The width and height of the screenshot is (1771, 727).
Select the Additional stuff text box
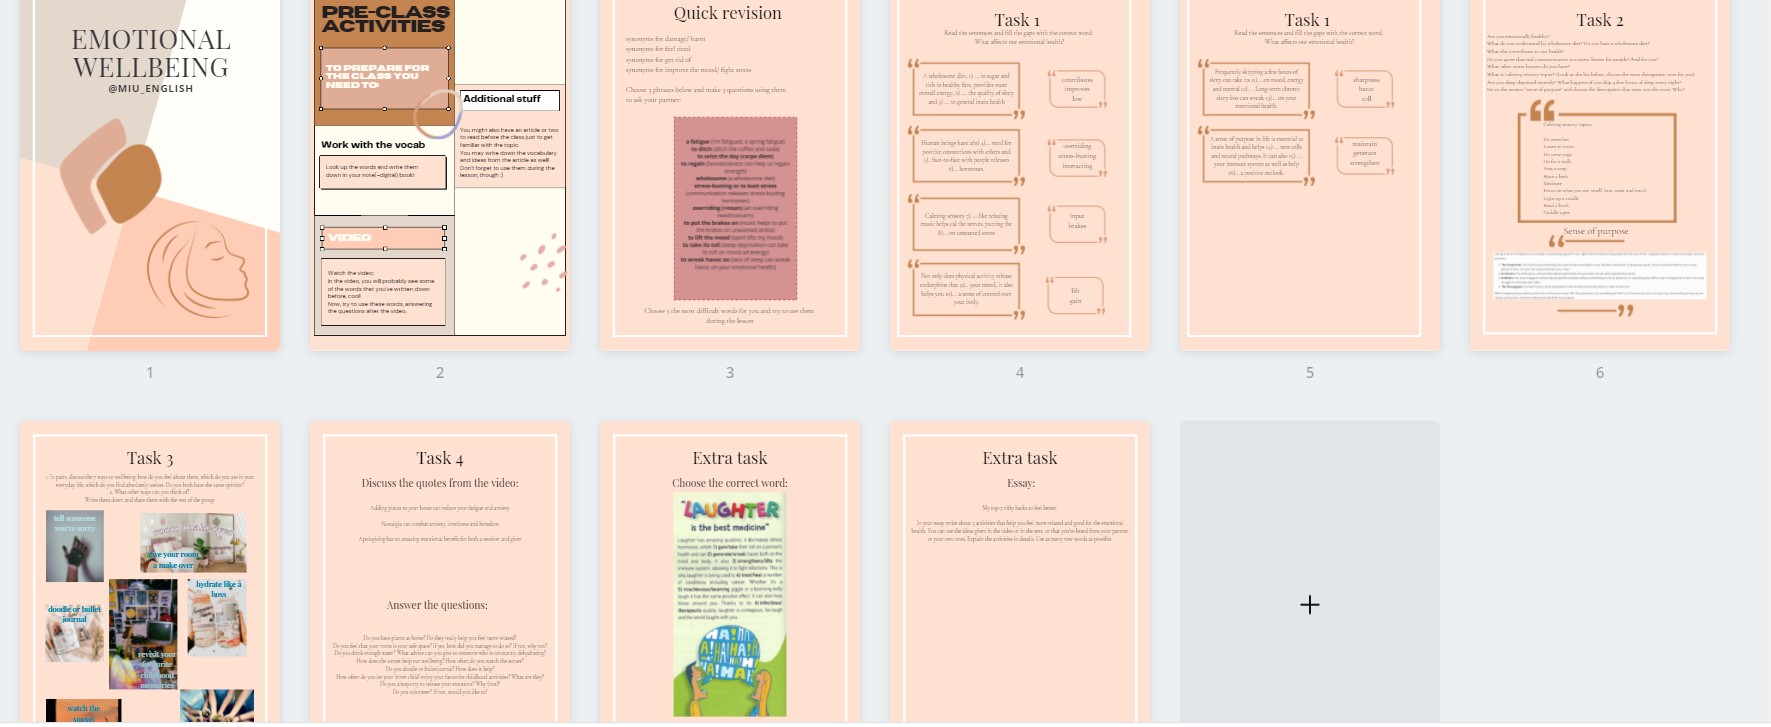coord(509,99)
